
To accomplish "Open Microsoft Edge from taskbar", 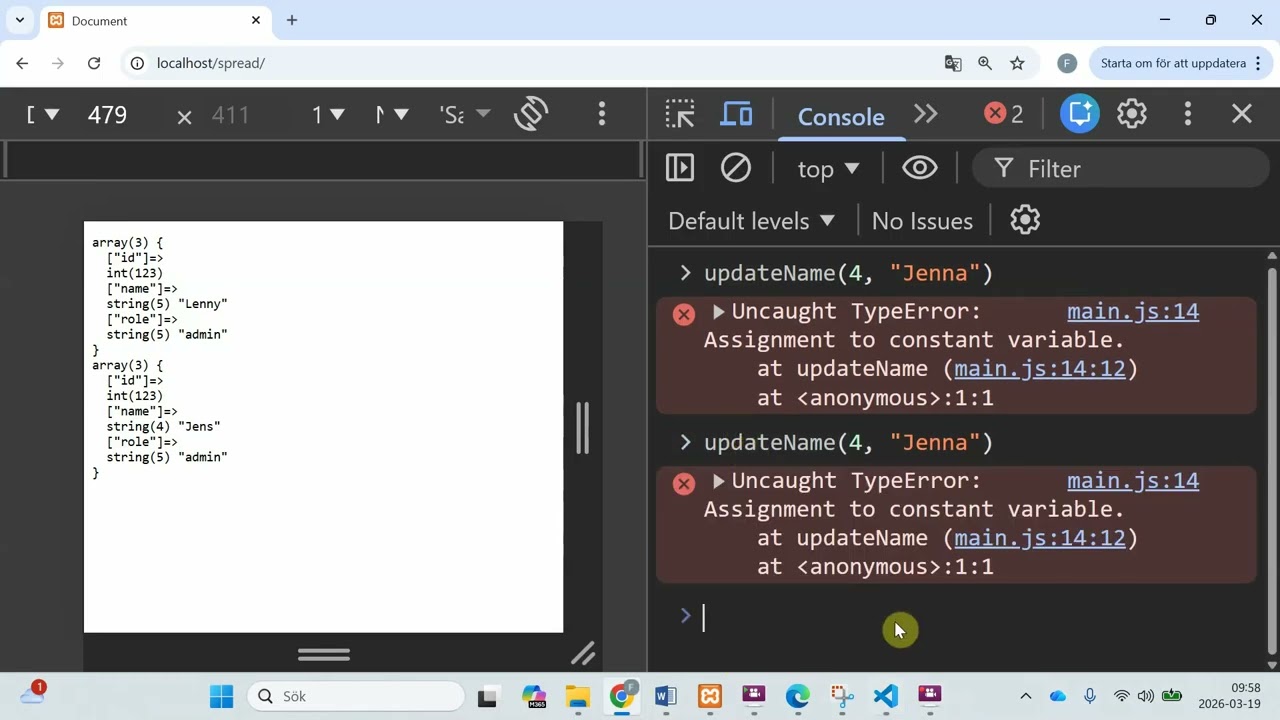I will coord(798,696).
